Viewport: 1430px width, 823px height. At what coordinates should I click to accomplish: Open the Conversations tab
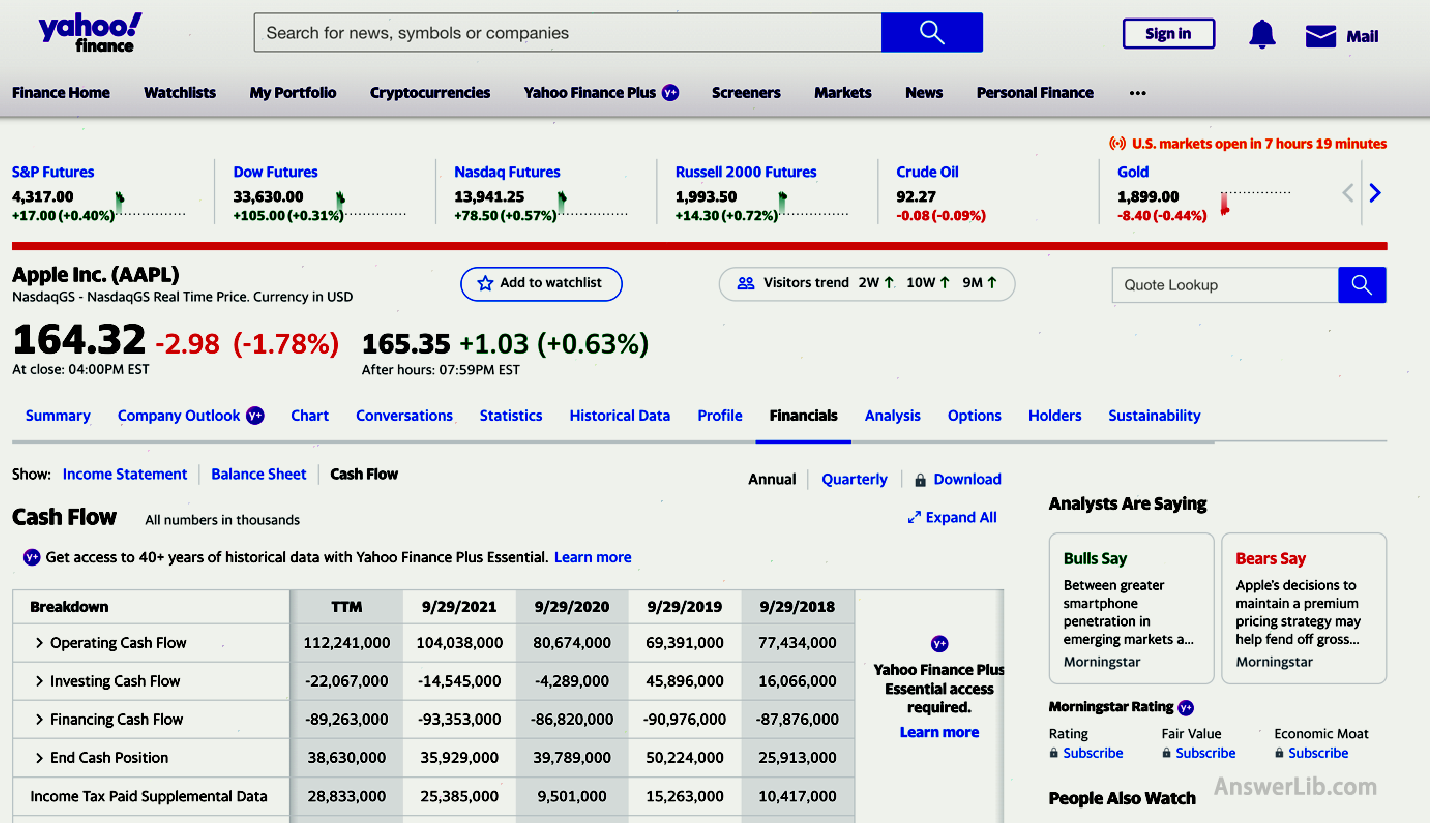[x=404, y=416]
